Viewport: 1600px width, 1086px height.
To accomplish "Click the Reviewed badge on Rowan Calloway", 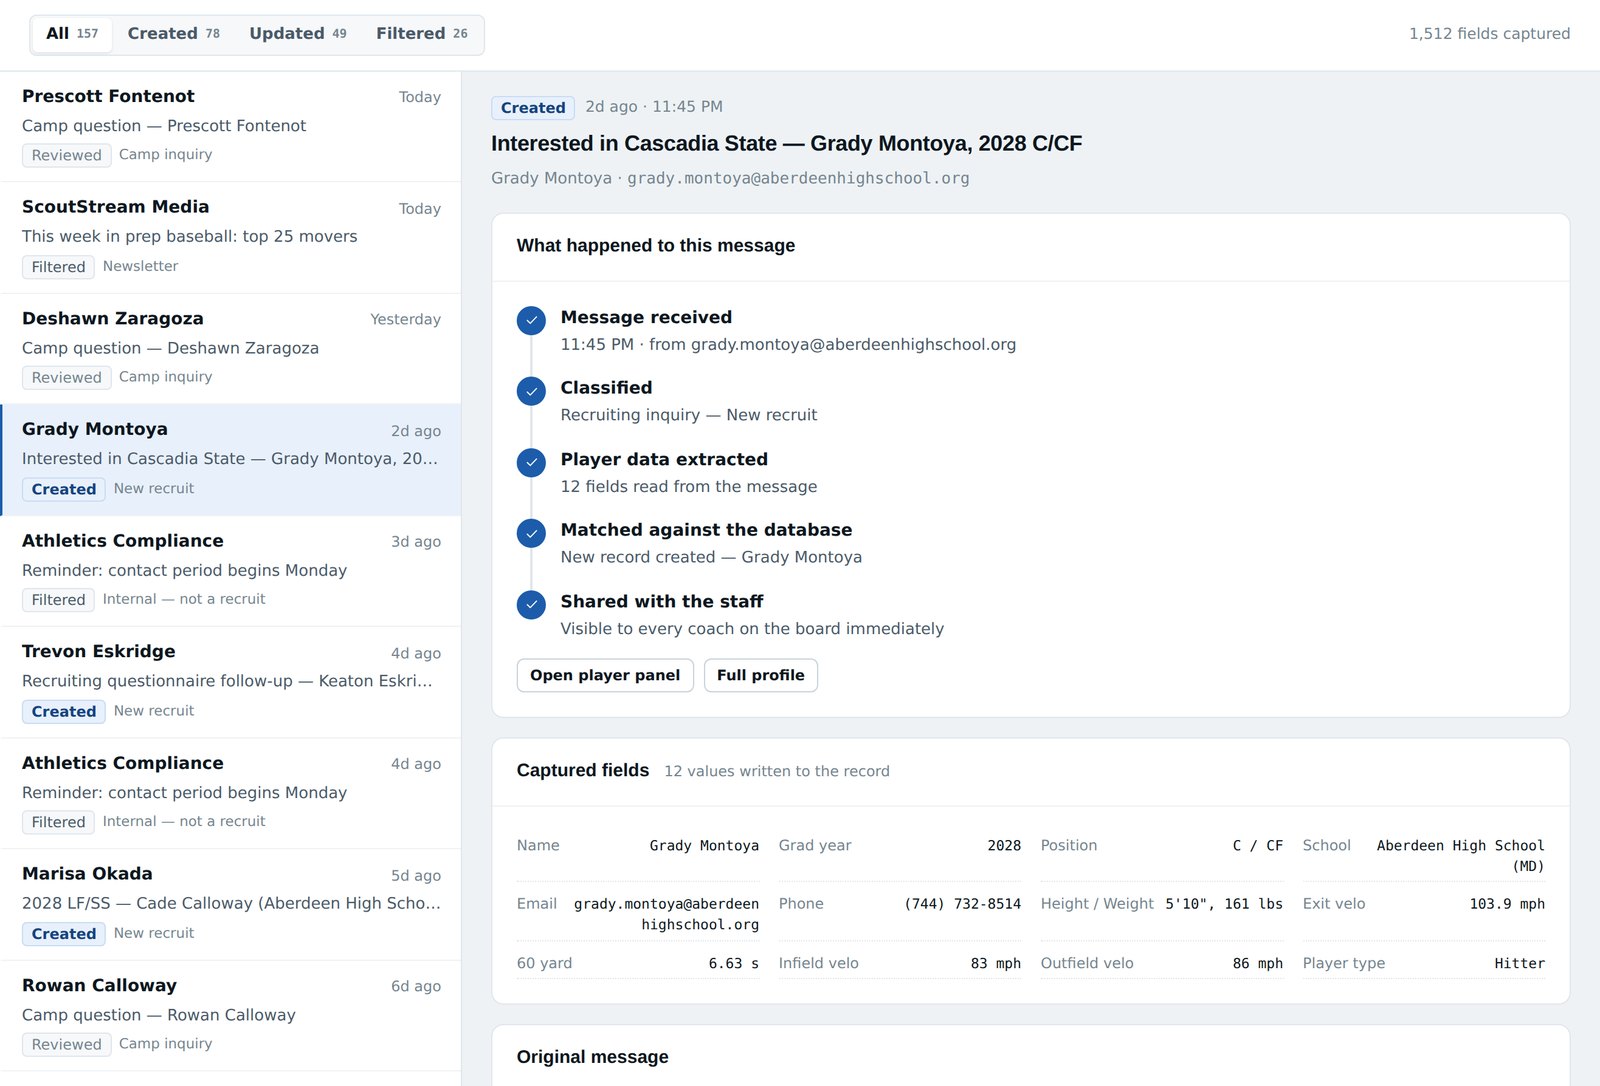I will [x=66, y=1044].
